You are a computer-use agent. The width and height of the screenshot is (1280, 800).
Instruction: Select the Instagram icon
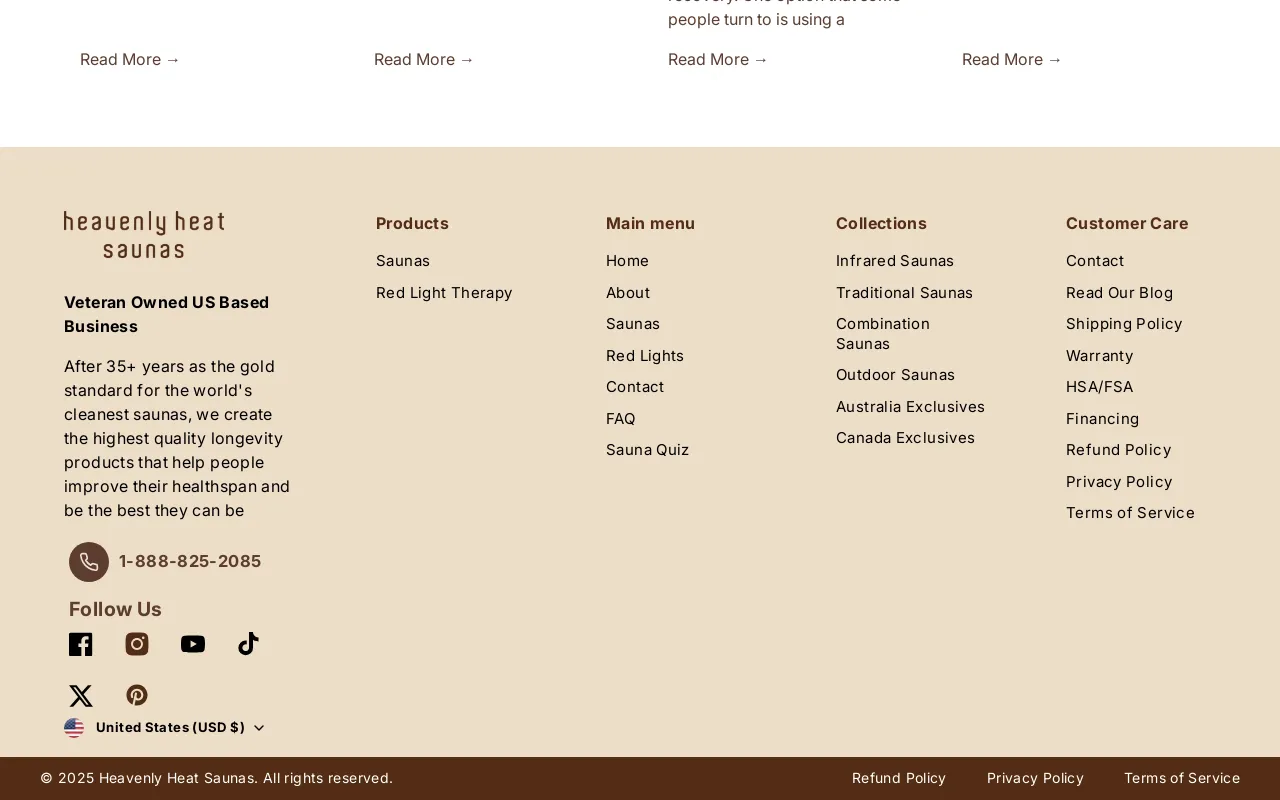(137, 643)
